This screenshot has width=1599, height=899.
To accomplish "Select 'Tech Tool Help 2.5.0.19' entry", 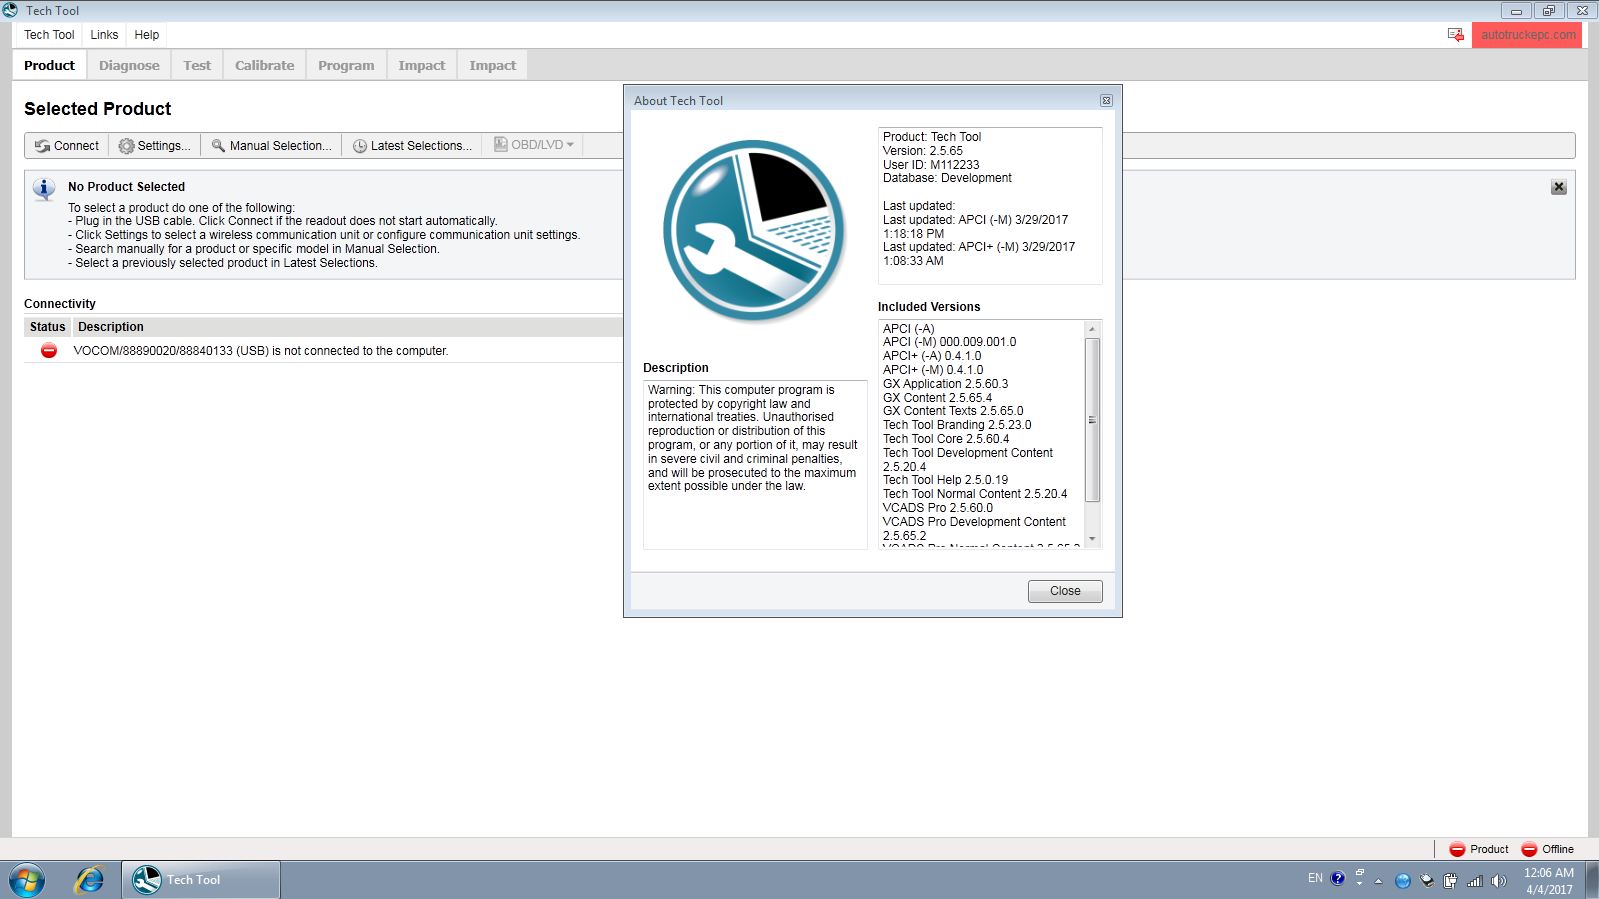I will tap(945, 480).
